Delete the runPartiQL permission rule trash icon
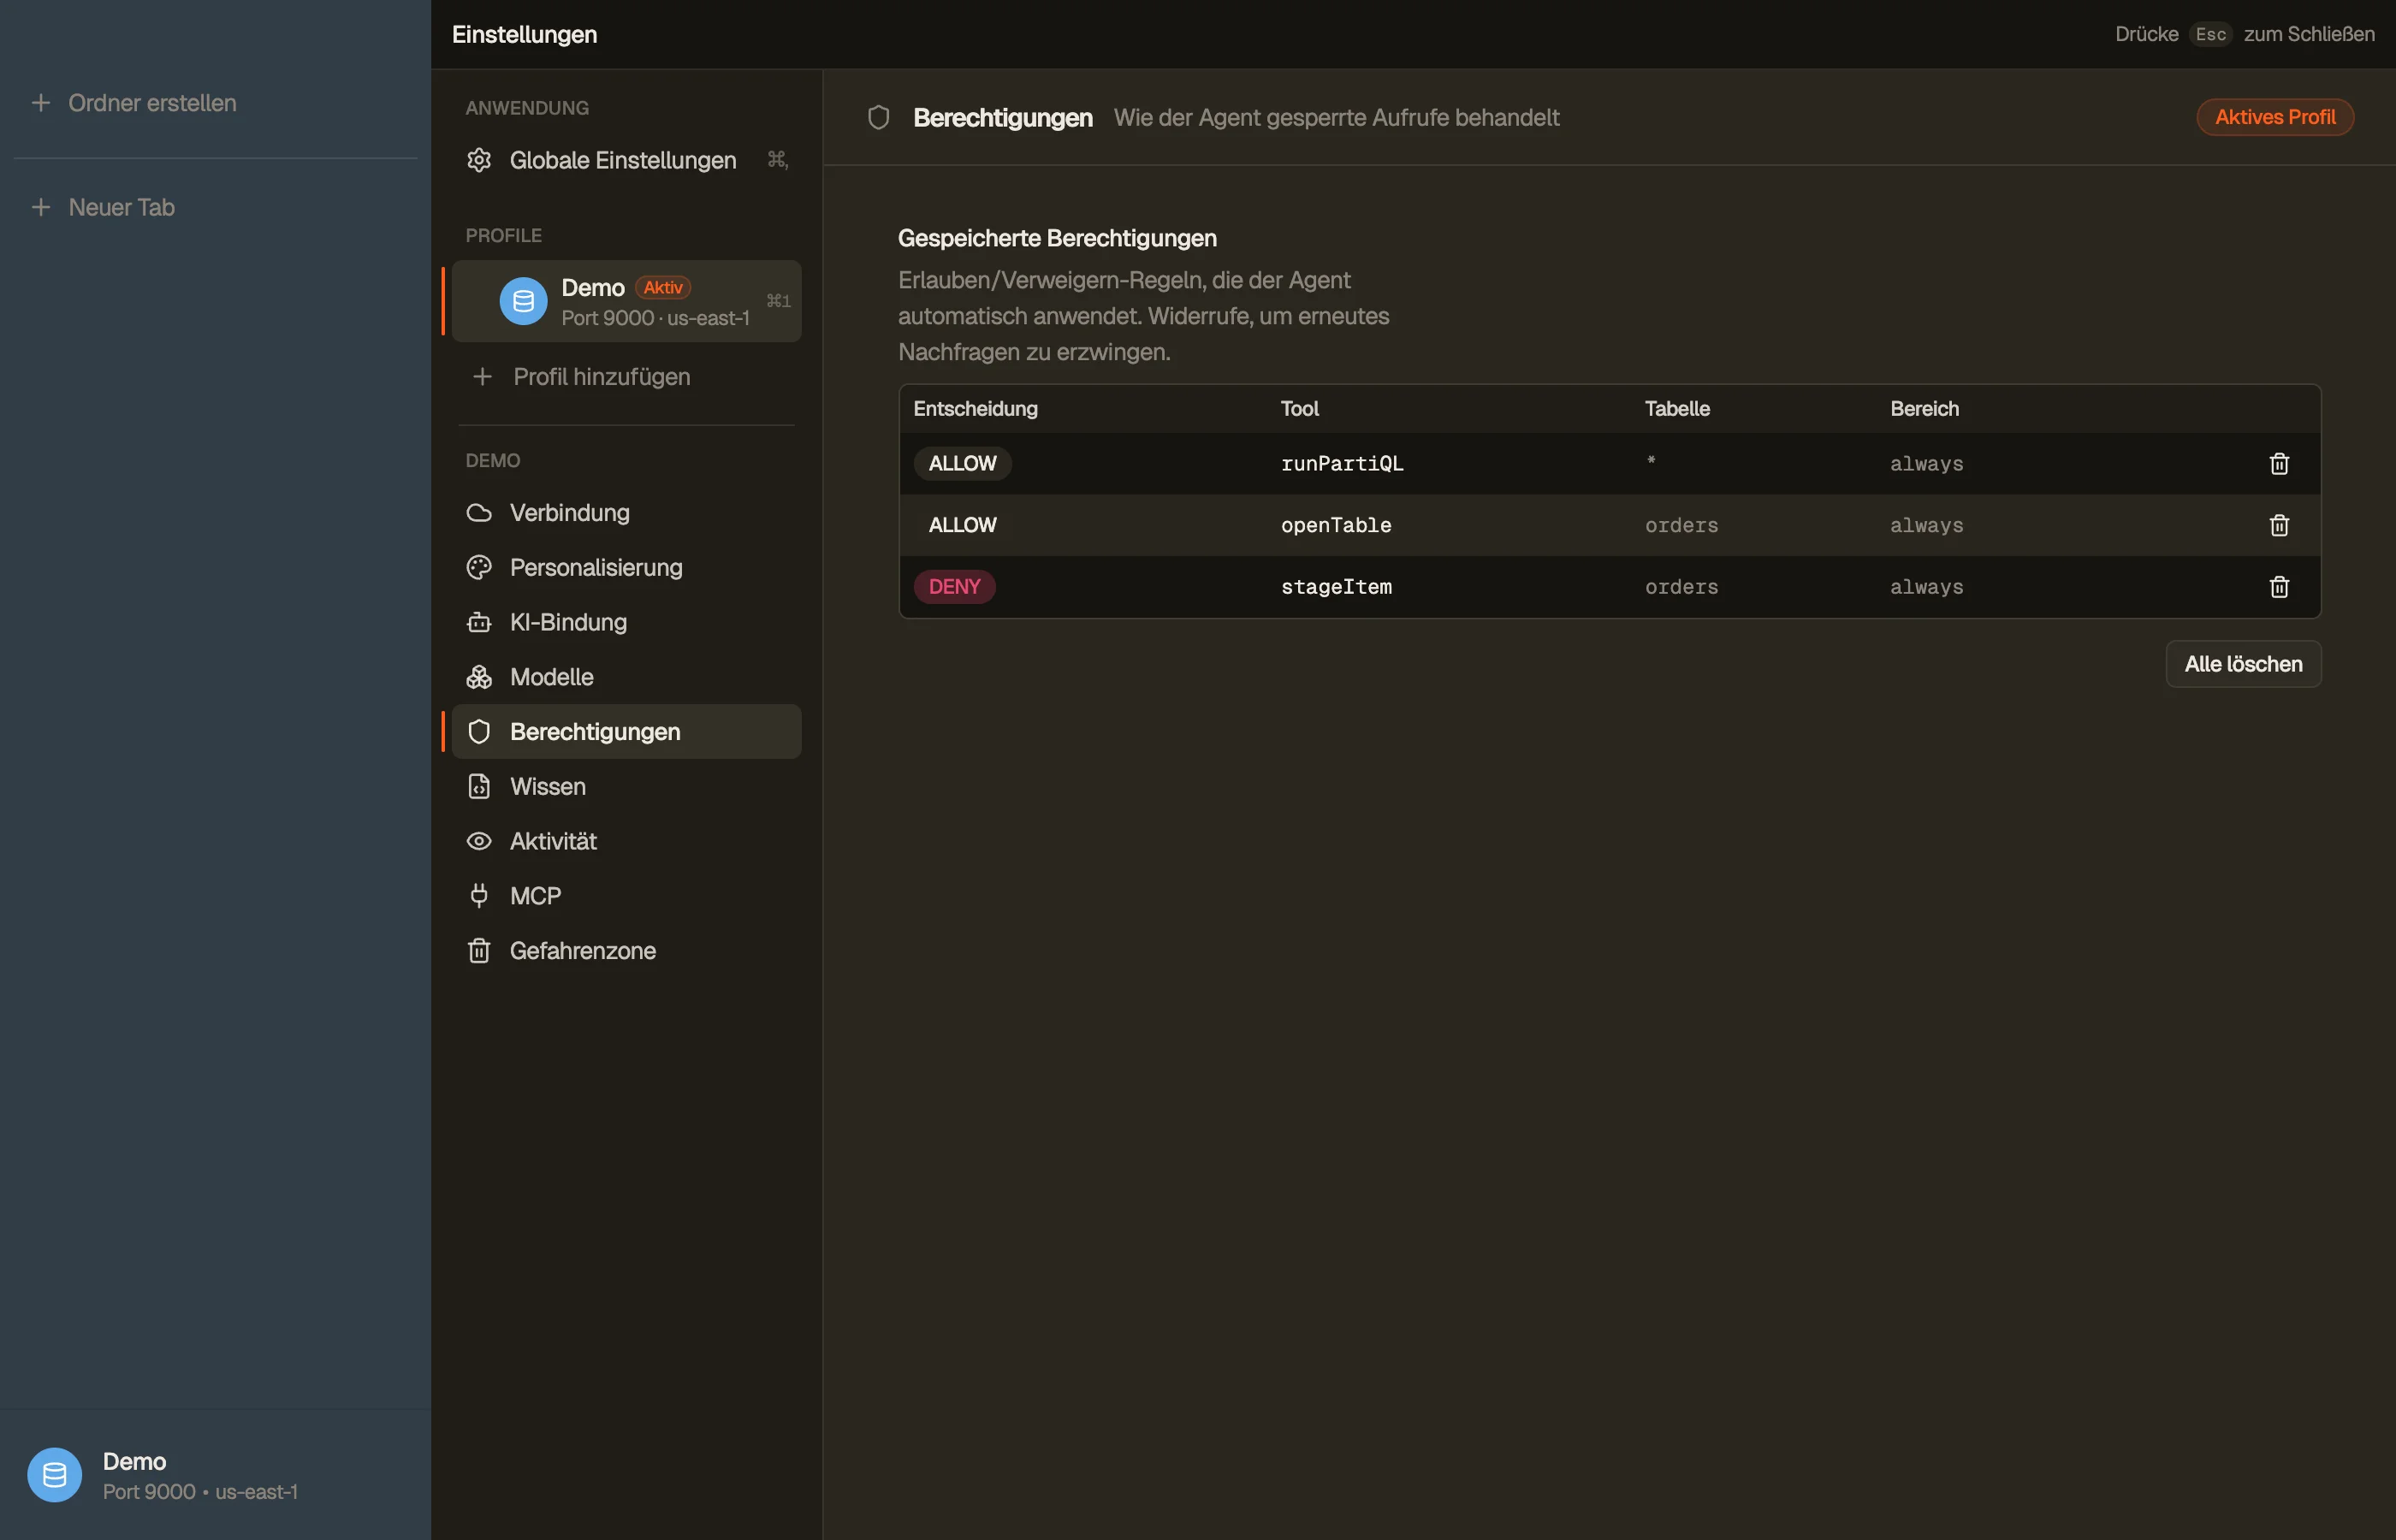Image resolution: width=2396 pixels, height=1540 pixels. pos(2278,464)
